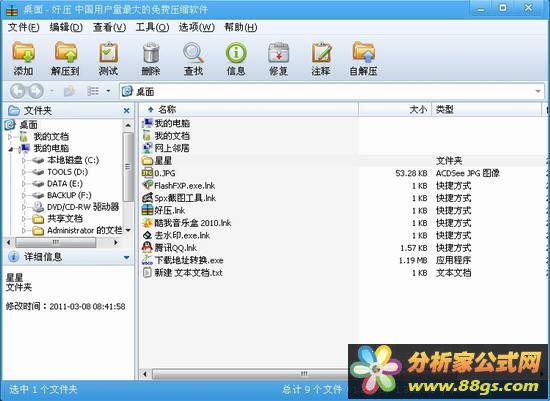The height and width of the screenshot is (401, 550).
Task: Click the up-folder icon in navigation bar
Action: [69, 92]
